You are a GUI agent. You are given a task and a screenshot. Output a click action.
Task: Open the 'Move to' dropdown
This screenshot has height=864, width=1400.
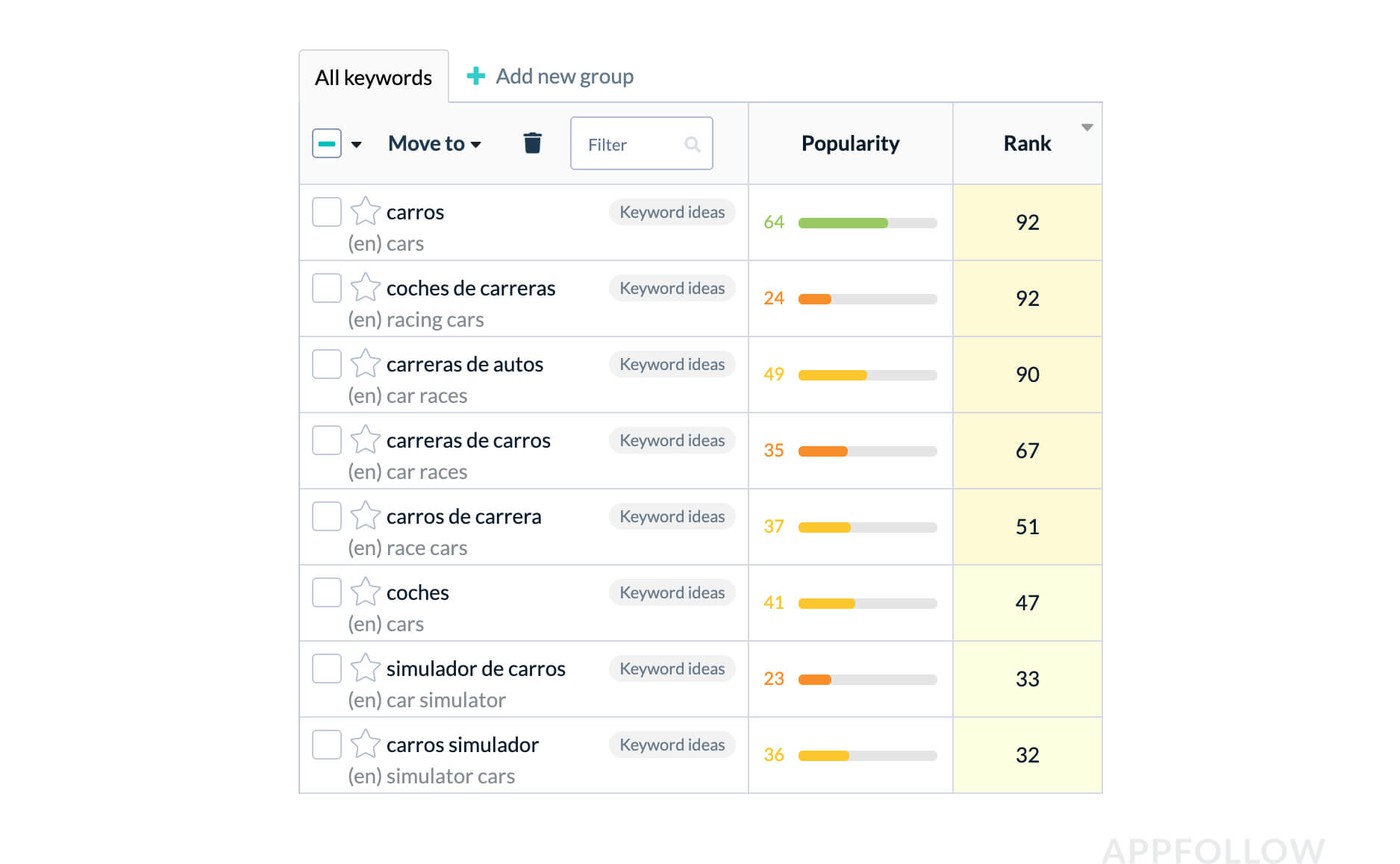[434, 143]
